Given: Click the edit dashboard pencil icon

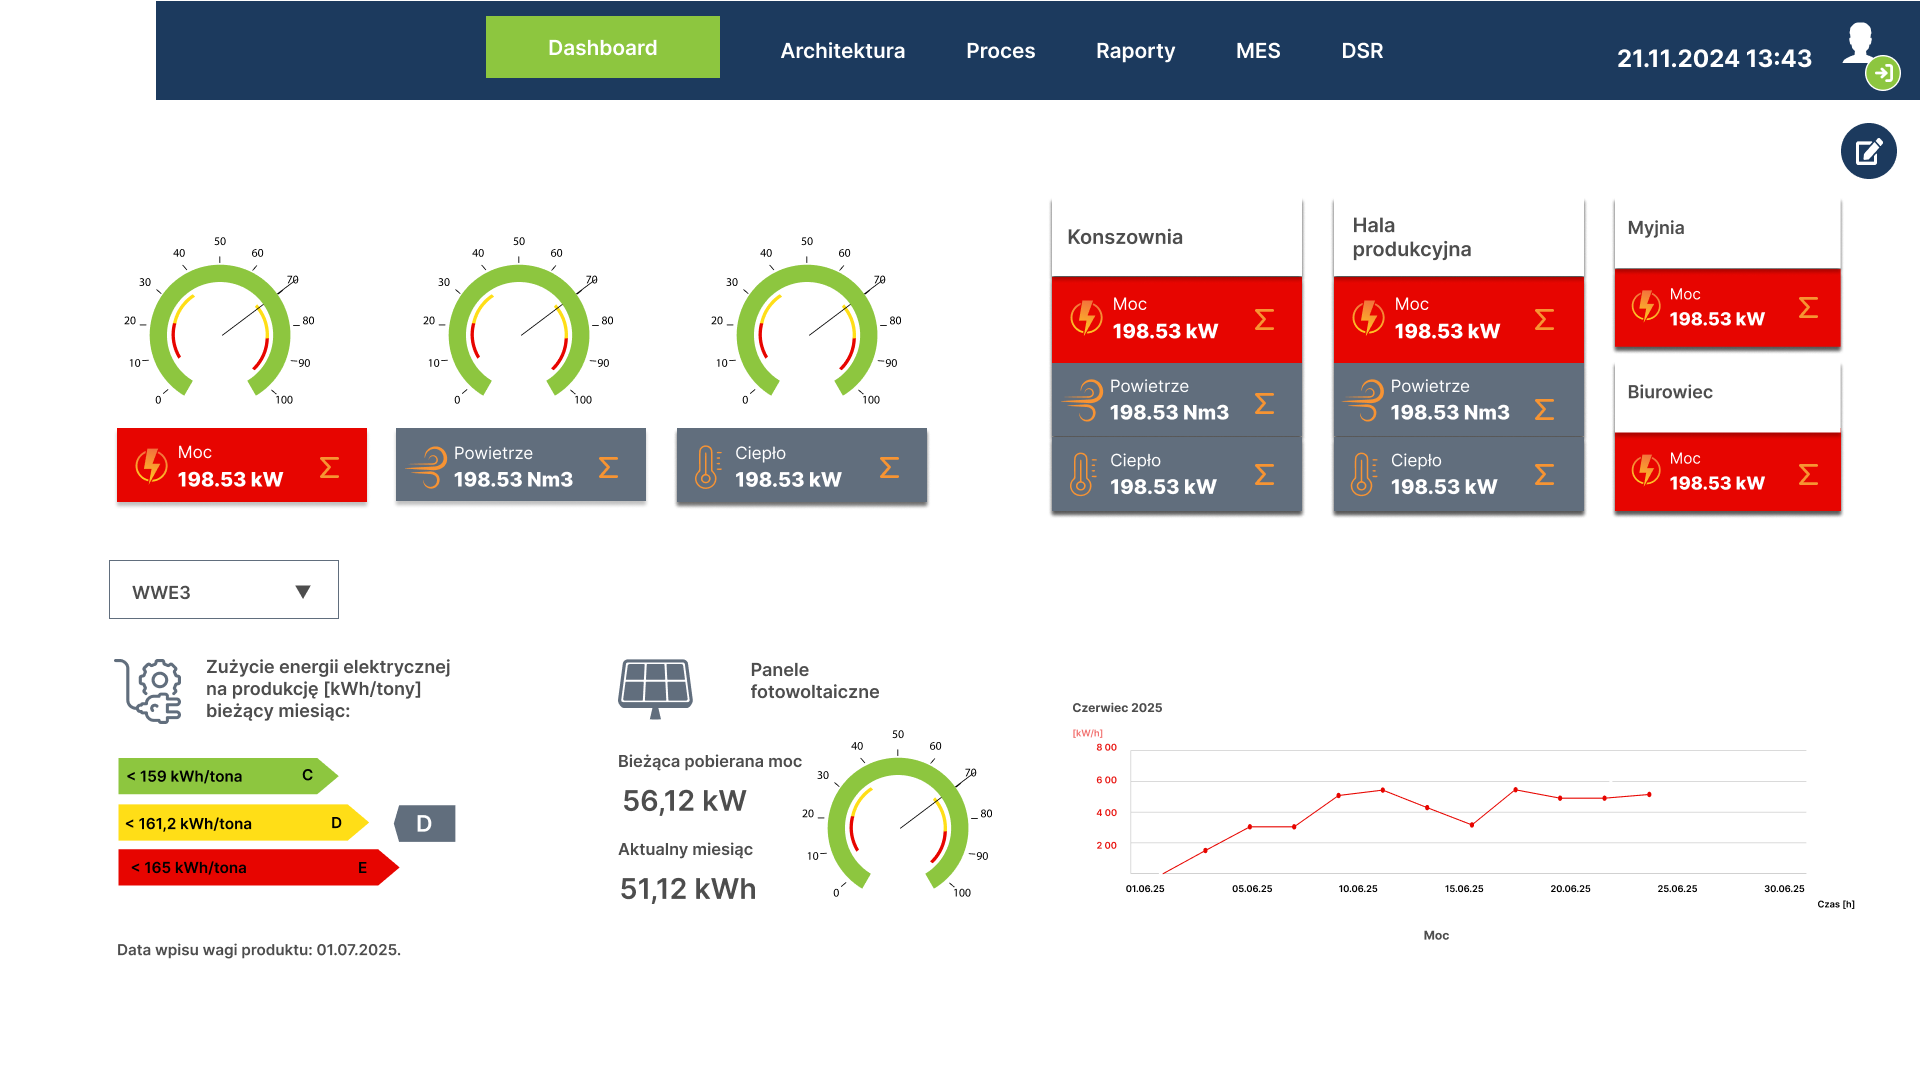Looking at the screenshot, I should 1868,151.
